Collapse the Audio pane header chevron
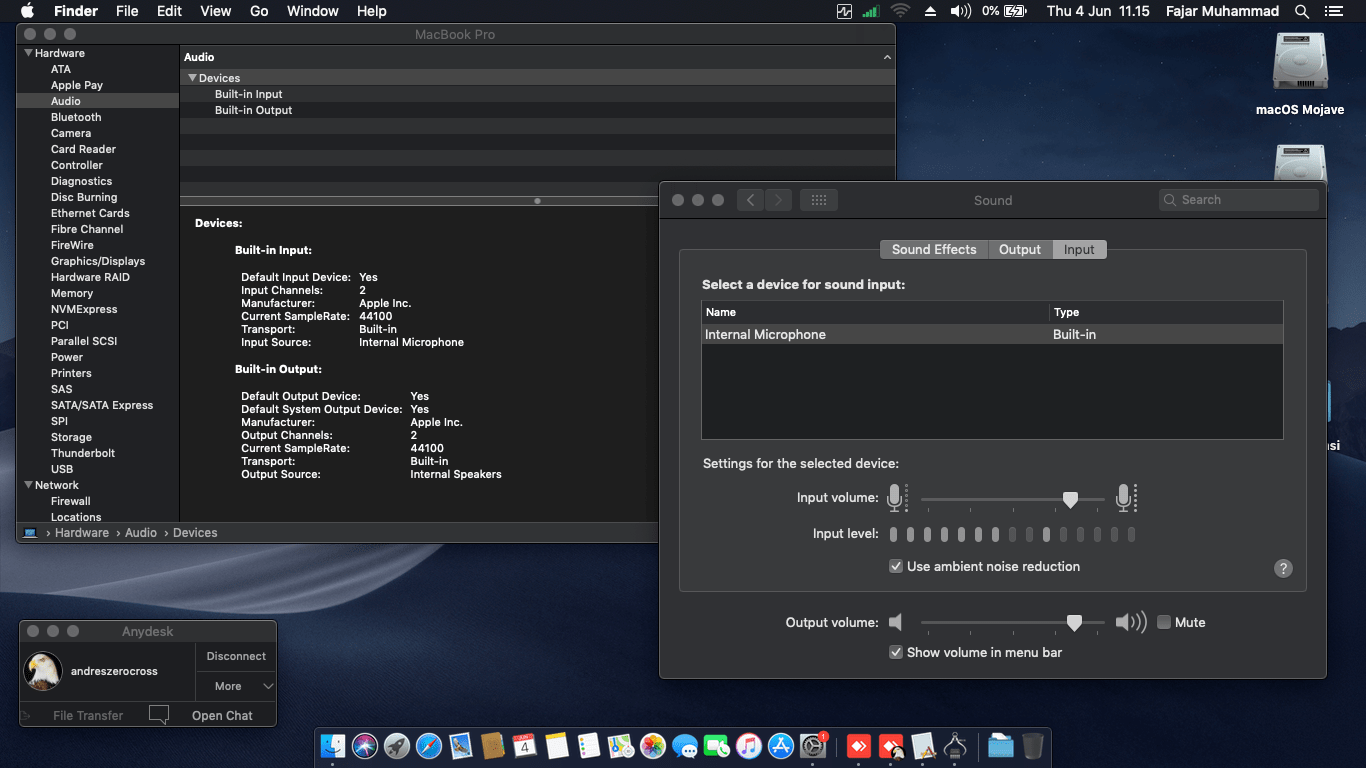The image size is (1366, 768). pos(887,57)
